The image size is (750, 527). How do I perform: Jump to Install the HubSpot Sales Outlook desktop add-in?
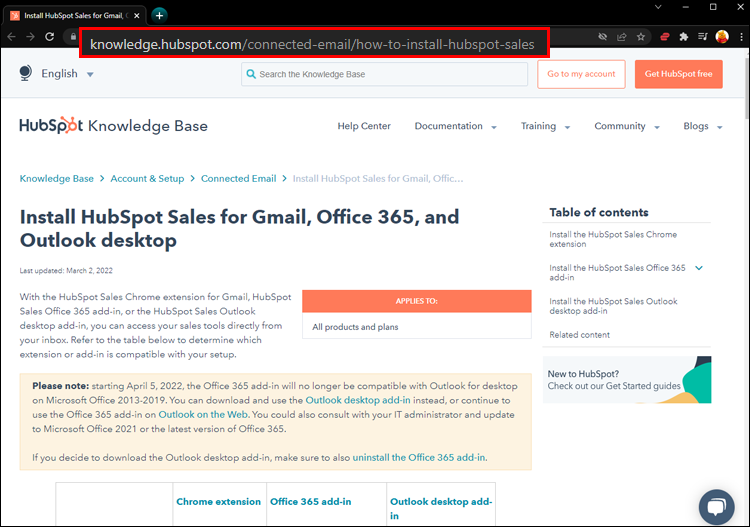[x=613, y=306]
